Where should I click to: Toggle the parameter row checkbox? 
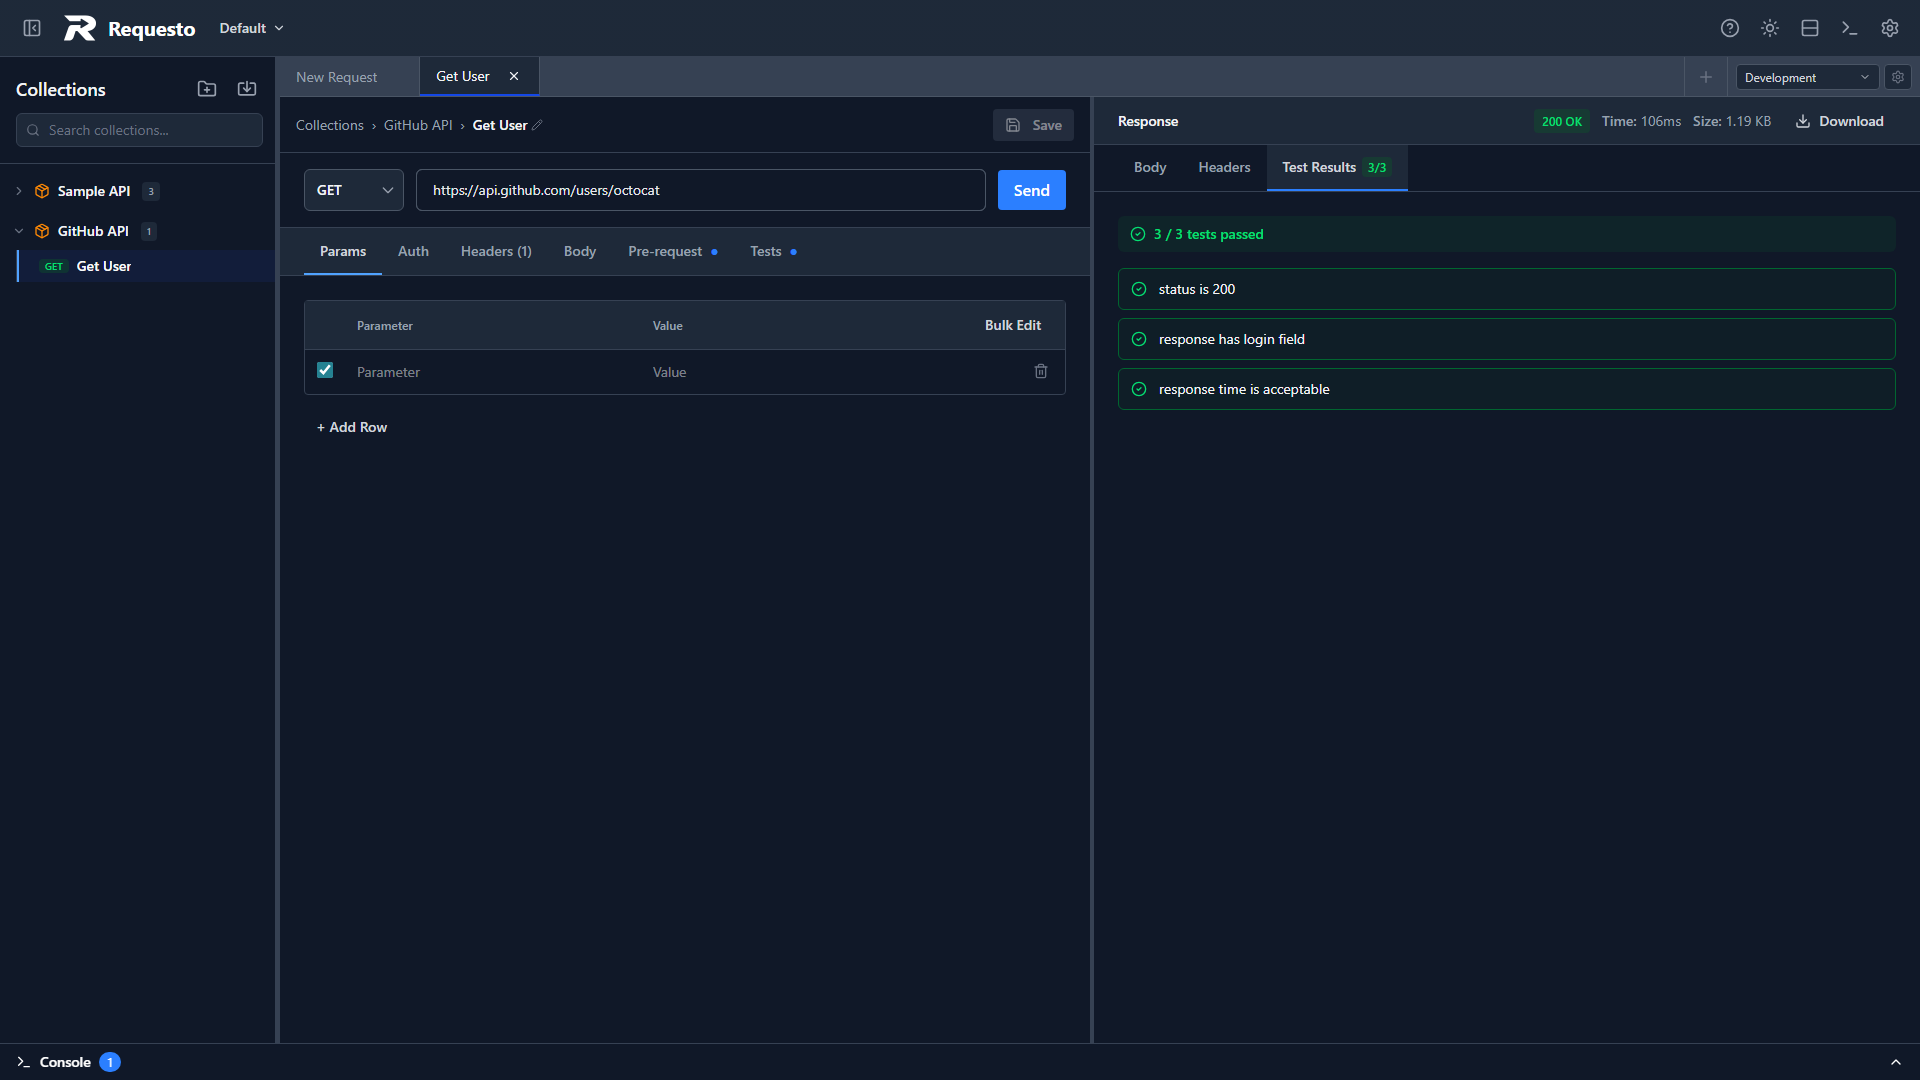(x=325, y=370)
